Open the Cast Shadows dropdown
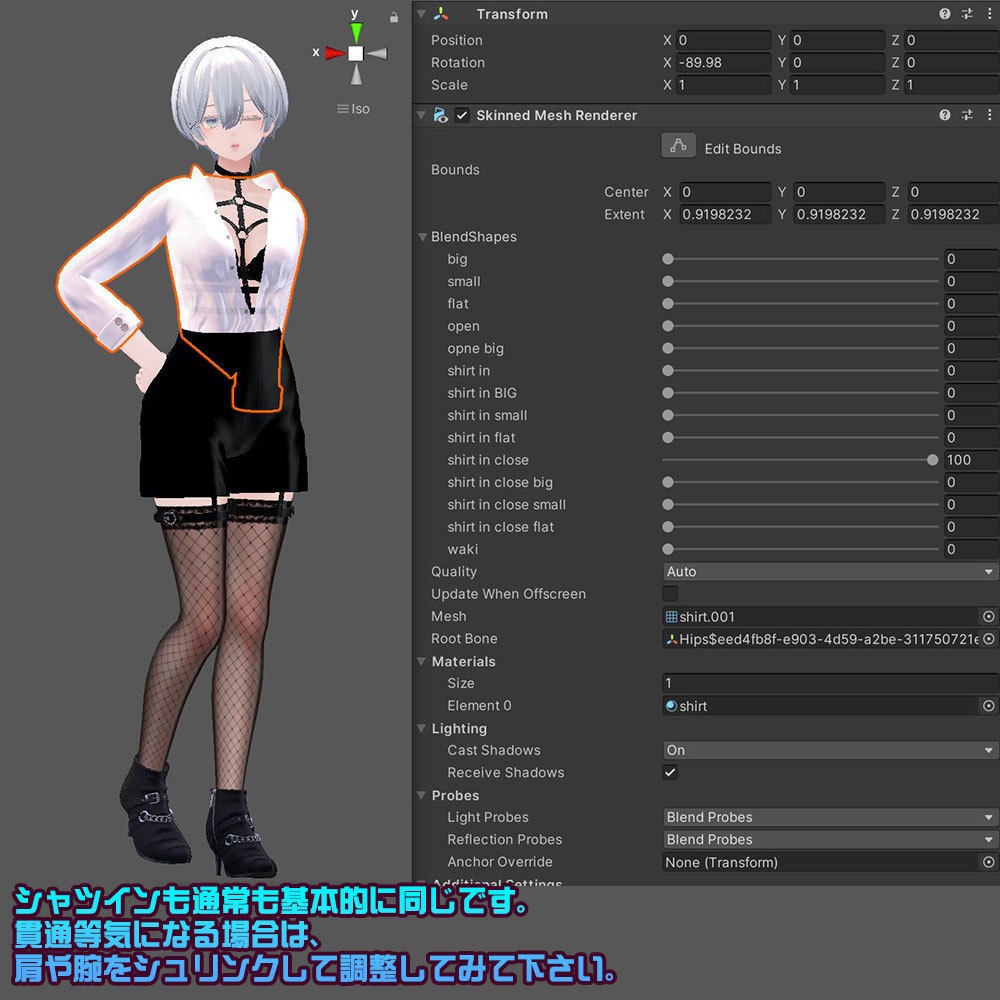 click(x=830, y=750)
